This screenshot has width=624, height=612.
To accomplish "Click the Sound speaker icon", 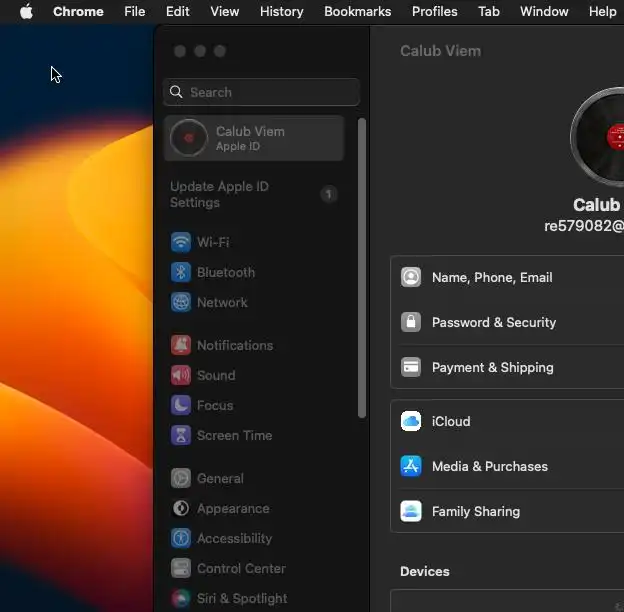I will pyautogui.click(x=181, y=375).
